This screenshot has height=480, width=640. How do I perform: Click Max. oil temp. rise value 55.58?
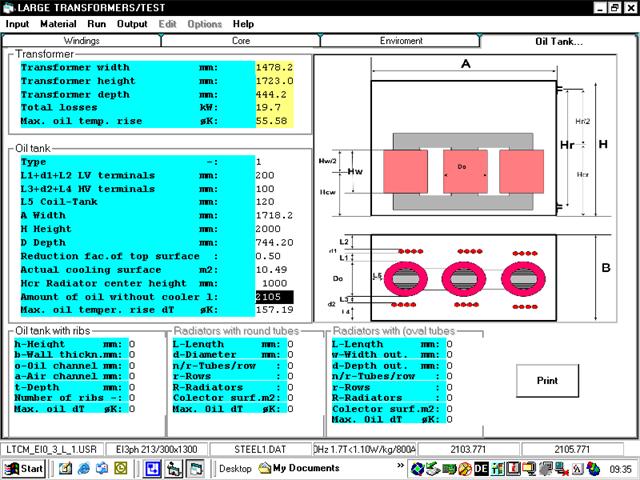[274, 121]
